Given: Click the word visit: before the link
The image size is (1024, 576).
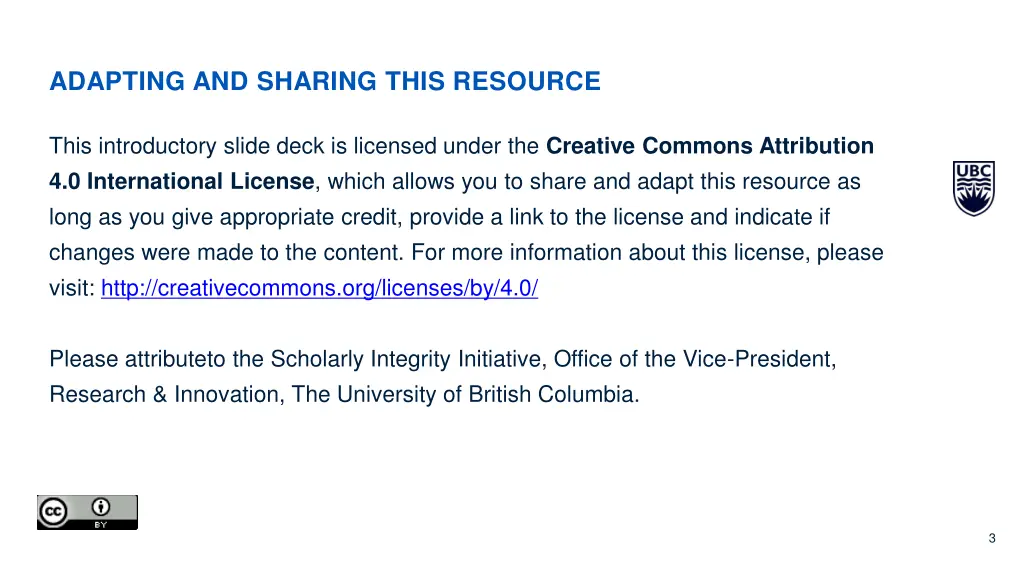Looking at the screenshot, I should pos(72,289).
